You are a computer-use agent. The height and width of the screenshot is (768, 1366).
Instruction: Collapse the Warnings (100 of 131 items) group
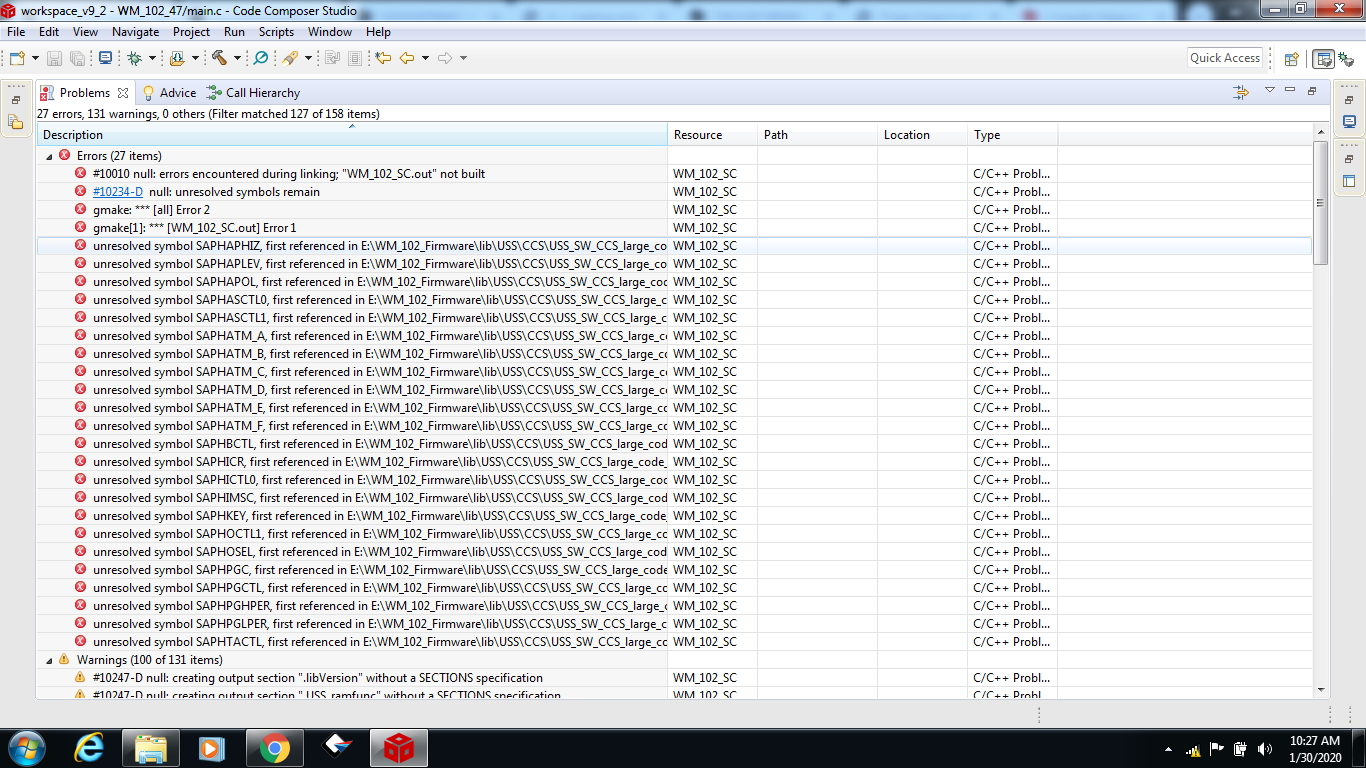click(48, 659)
